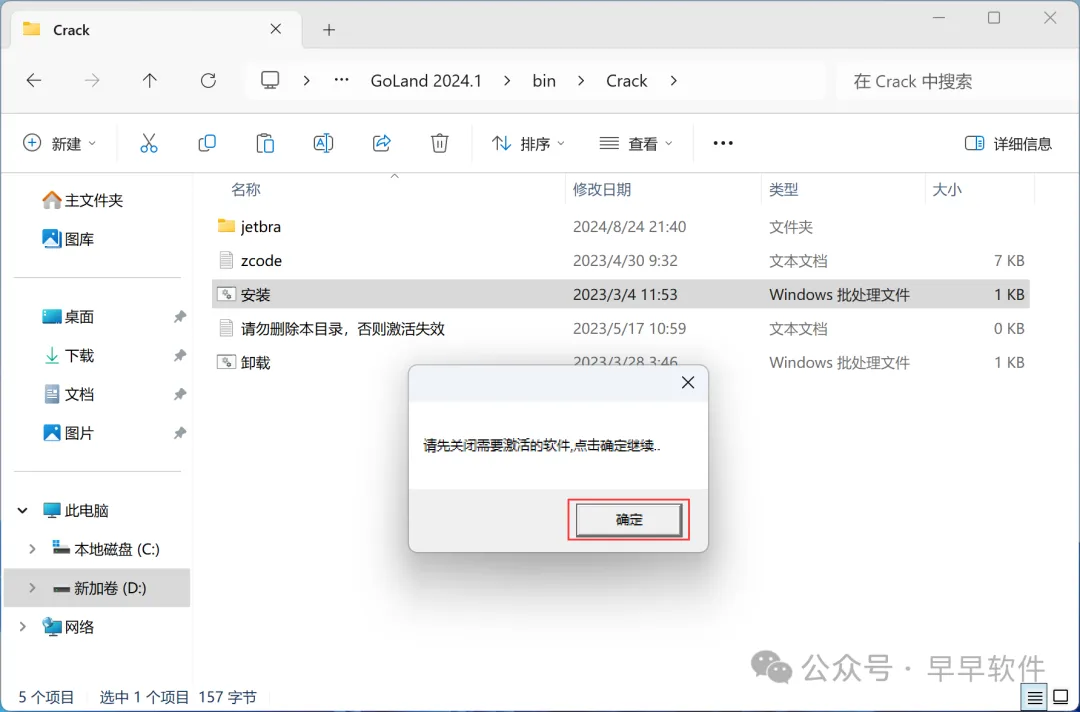Open the 查看 view dropdown
This screenshot has width=1080, height=712.
[635, 143]
